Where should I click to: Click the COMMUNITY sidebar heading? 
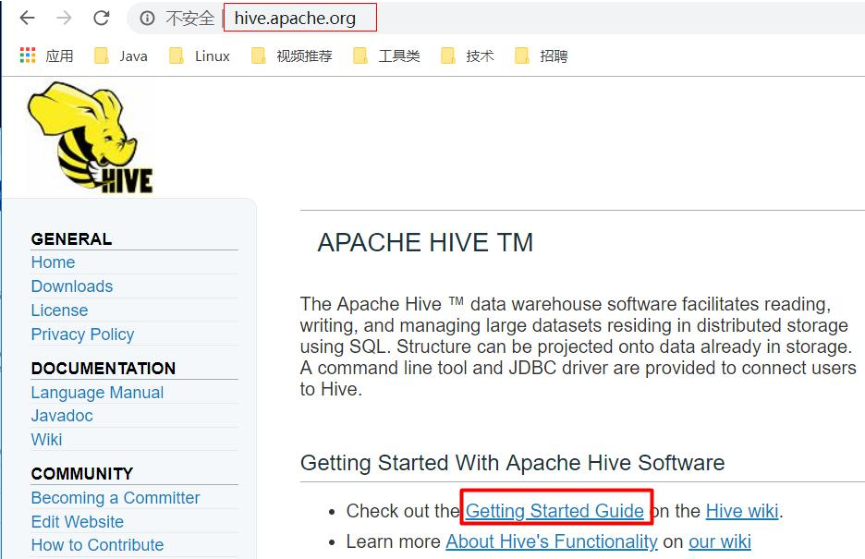pyautogui.click(x=82, y=473)
